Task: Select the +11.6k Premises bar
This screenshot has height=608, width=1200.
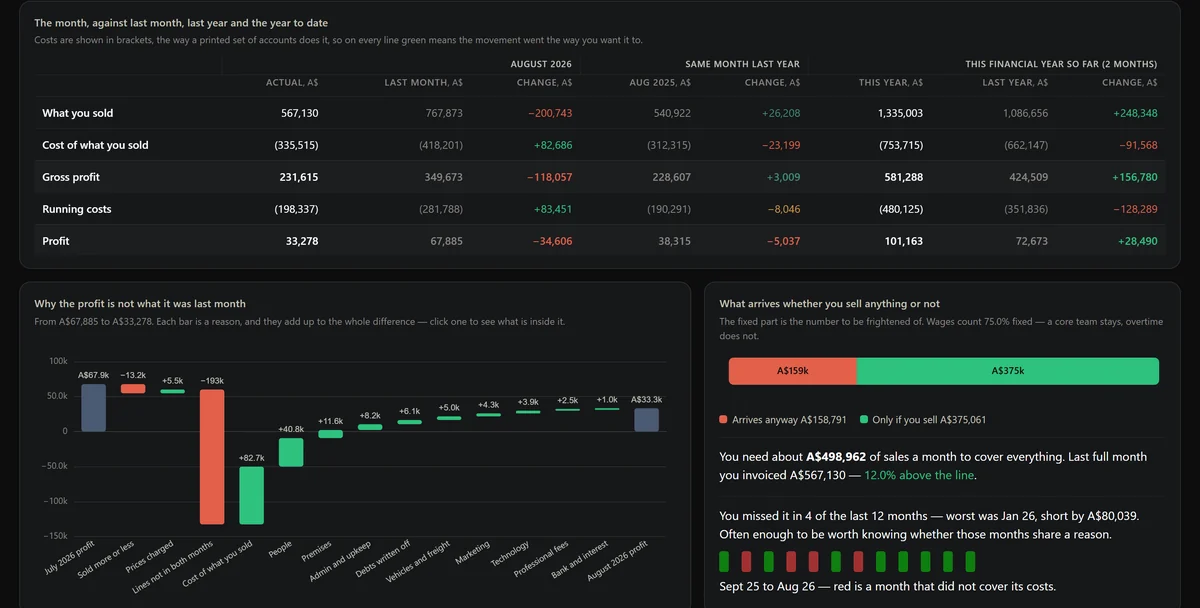Action: pyautogui.click(x=330, y=434)
